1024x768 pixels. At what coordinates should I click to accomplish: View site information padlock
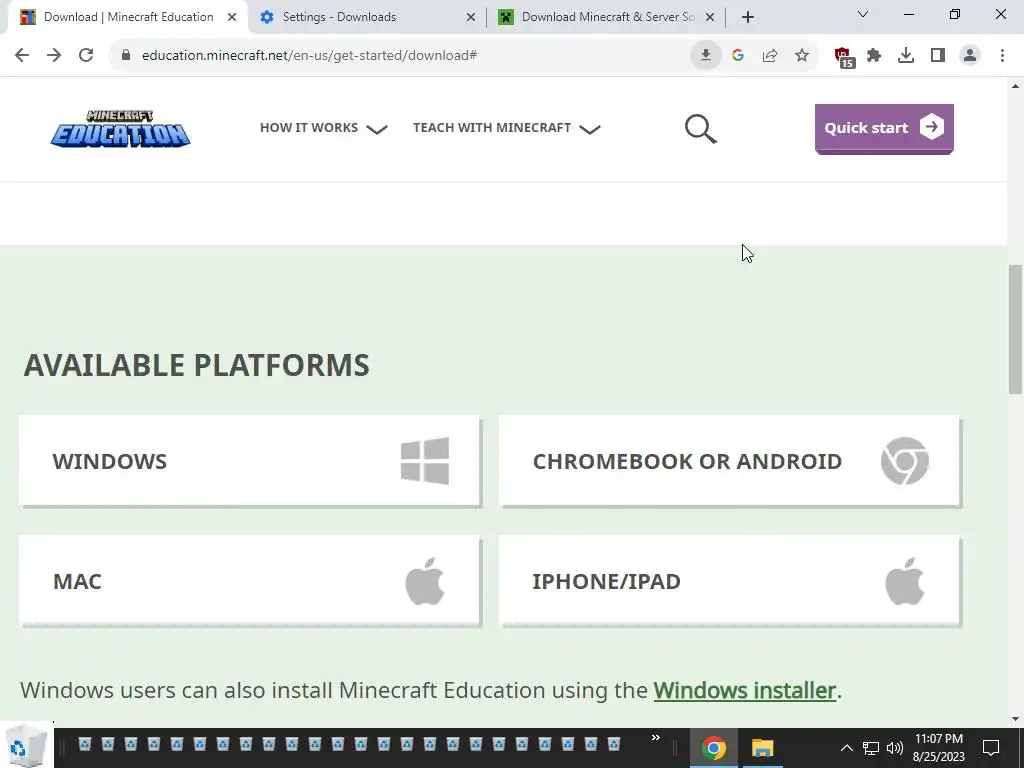(x=126, y=55)
